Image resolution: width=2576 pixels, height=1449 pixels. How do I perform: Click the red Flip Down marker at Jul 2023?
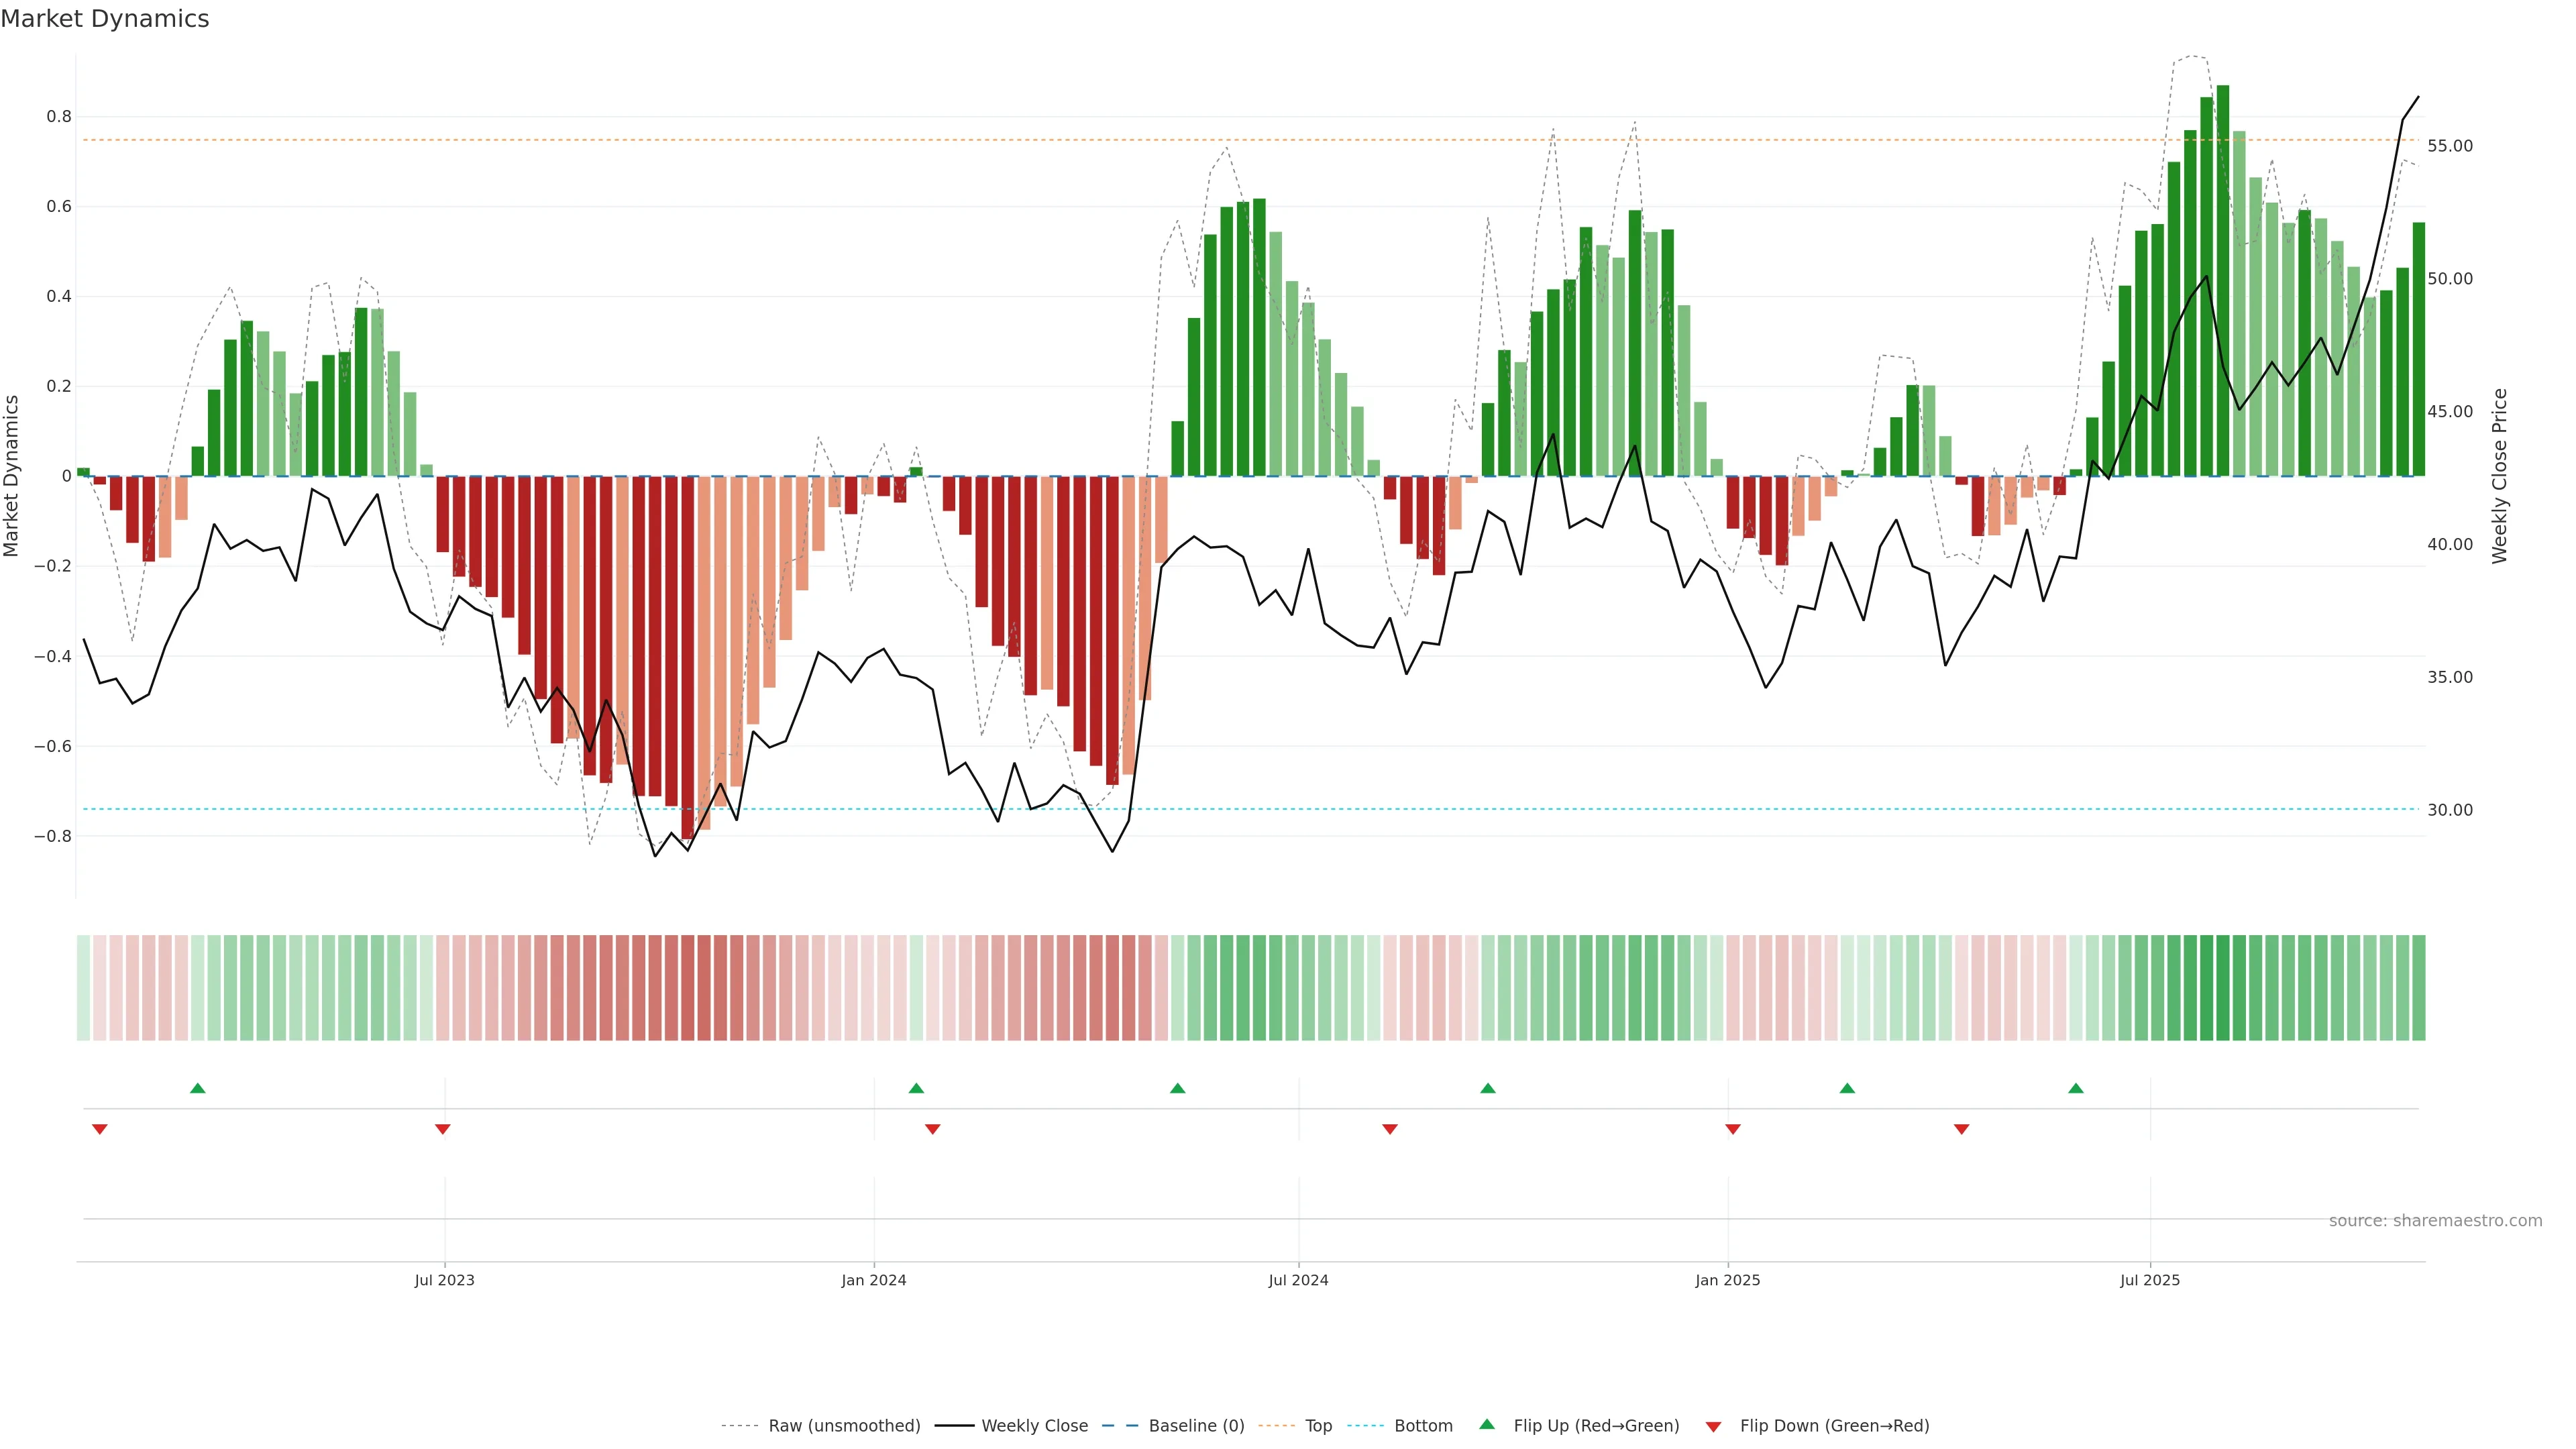443,1129
